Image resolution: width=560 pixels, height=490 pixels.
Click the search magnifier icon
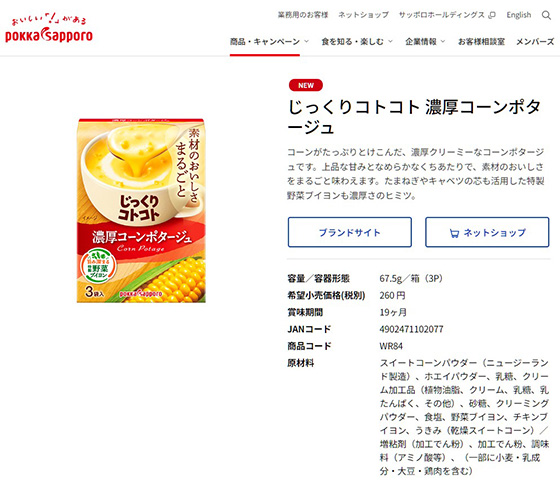(546, 15)
